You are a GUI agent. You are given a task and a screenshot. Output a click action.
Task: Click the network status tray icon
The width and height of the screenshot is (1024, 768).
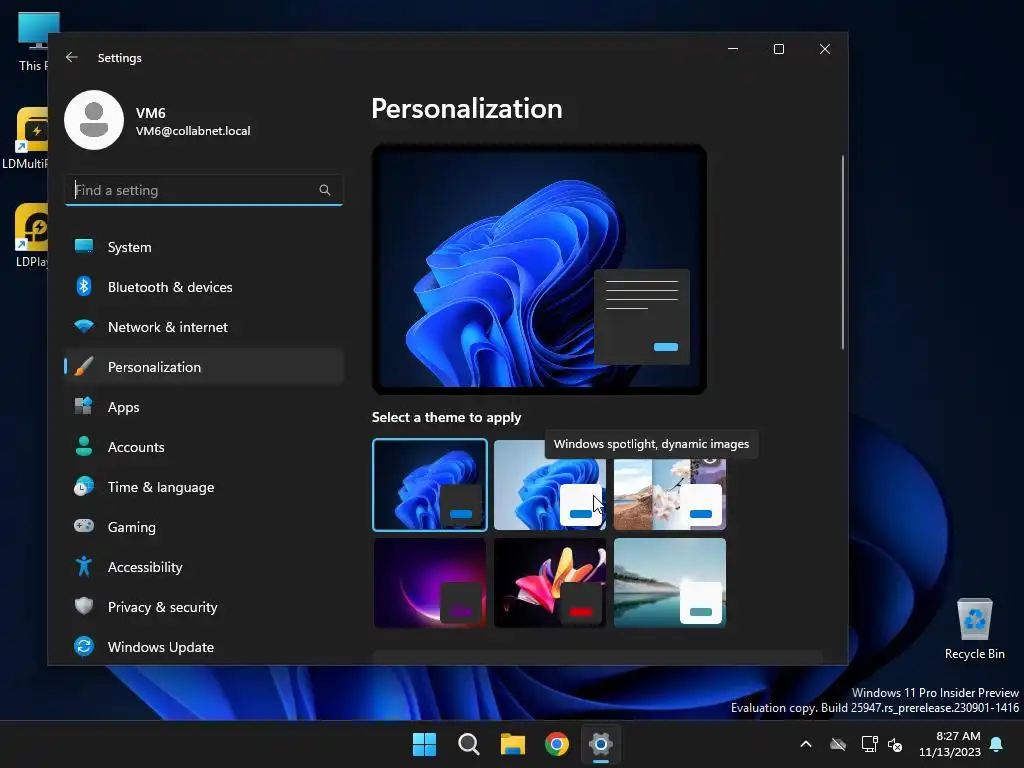[x=869, y=744]
